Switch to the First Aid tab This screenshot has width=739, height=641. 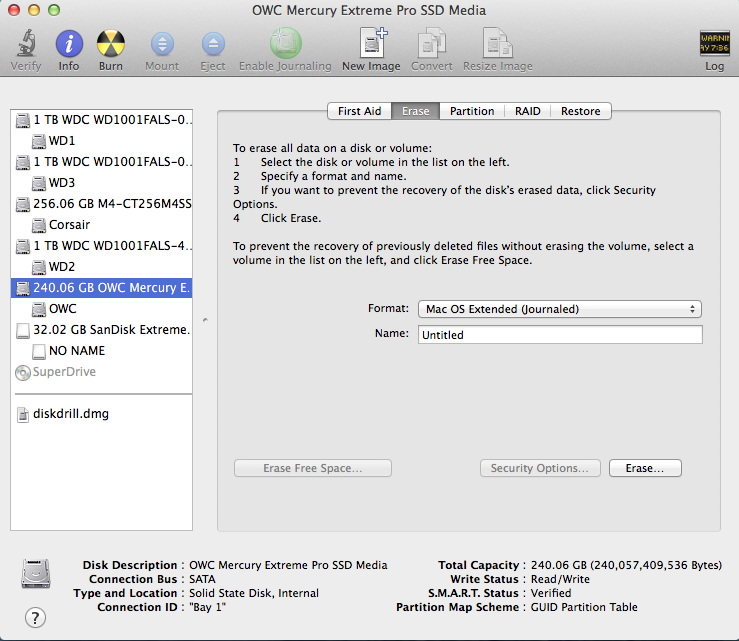tap(359, 111)
